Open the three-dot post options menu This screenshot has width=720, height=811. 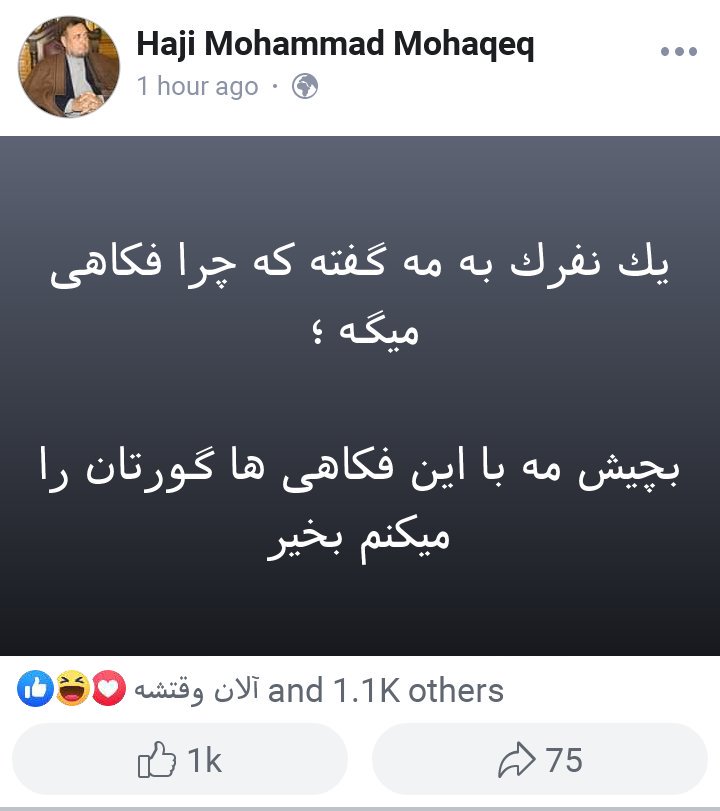pyautogui.click(x=679, y=51)
